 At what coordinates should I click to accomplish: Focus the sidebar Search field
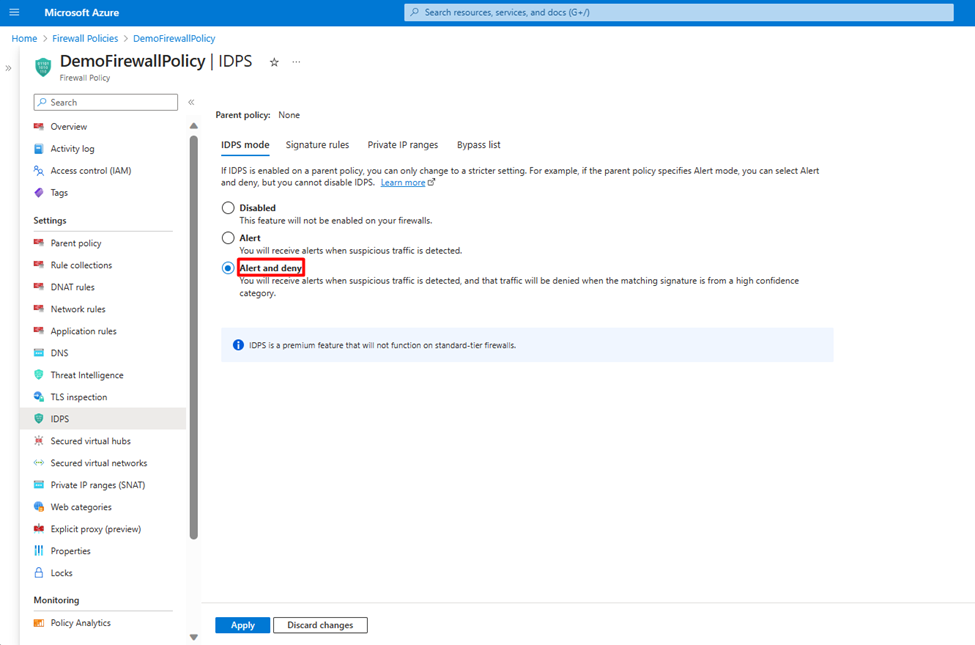[106, 103]
